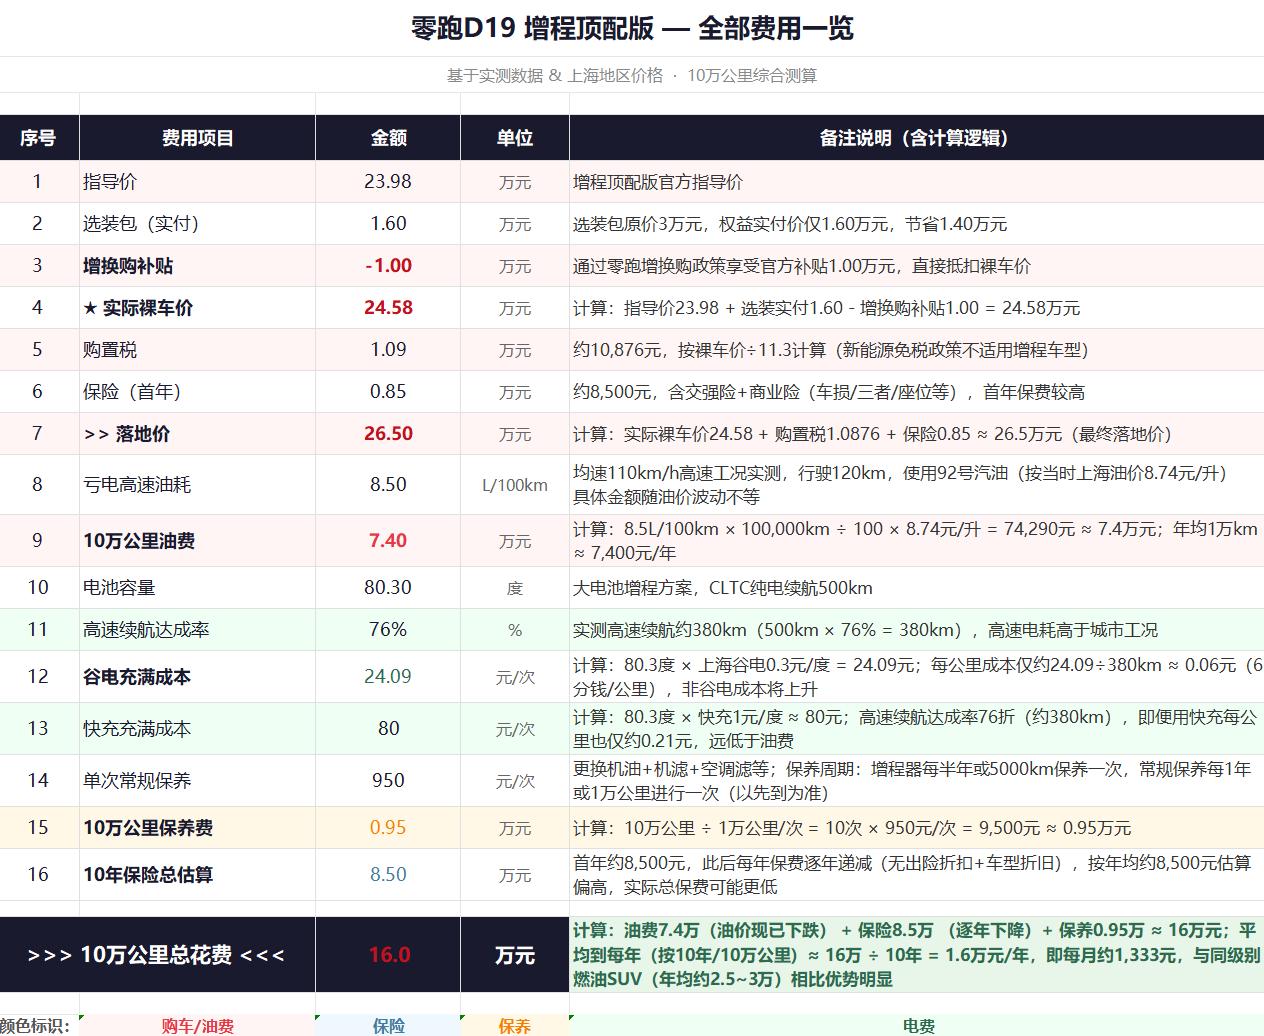
Task: Select the 单次常规保养 cell
Action: coord(197,781)
